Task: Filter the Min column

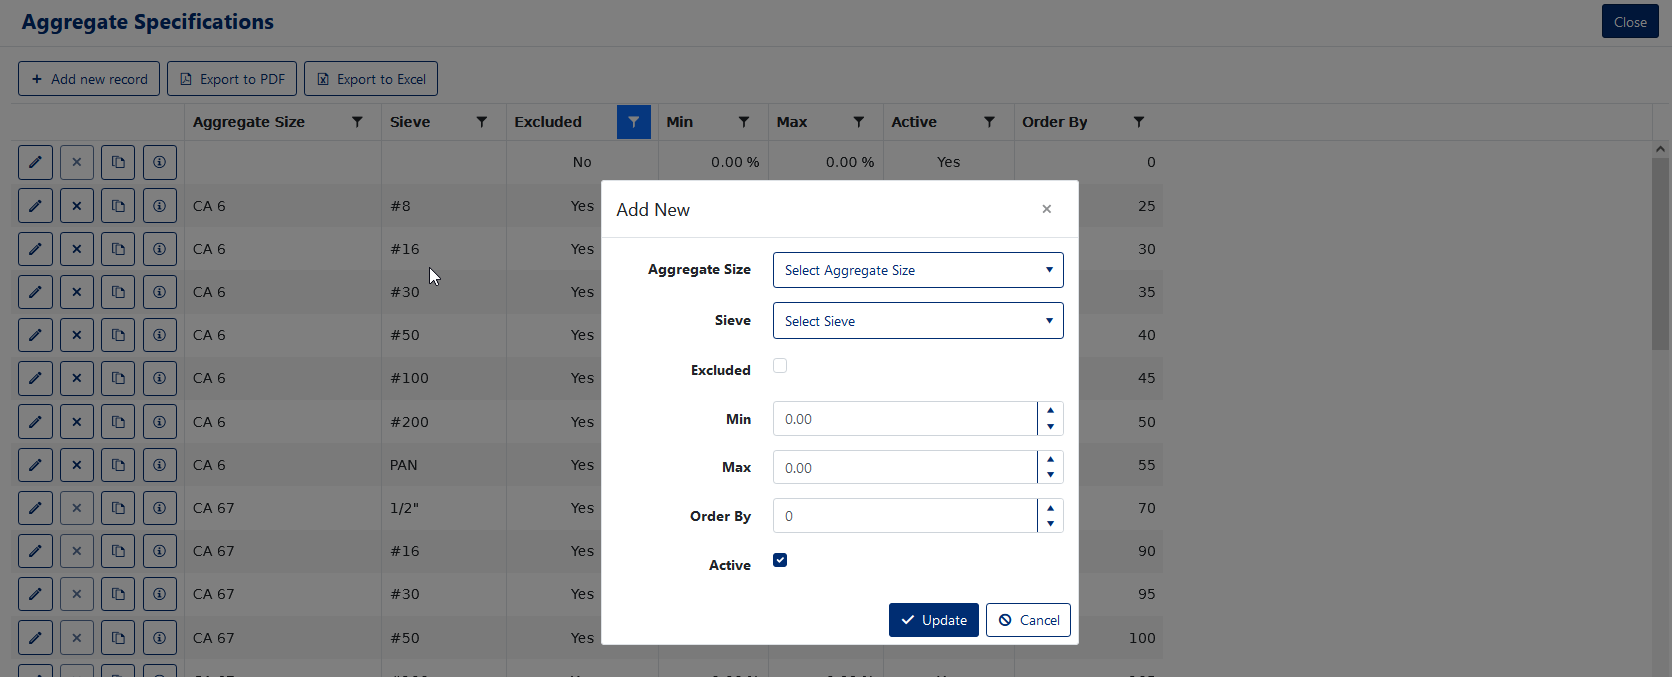Action: [x=744, y=122]
